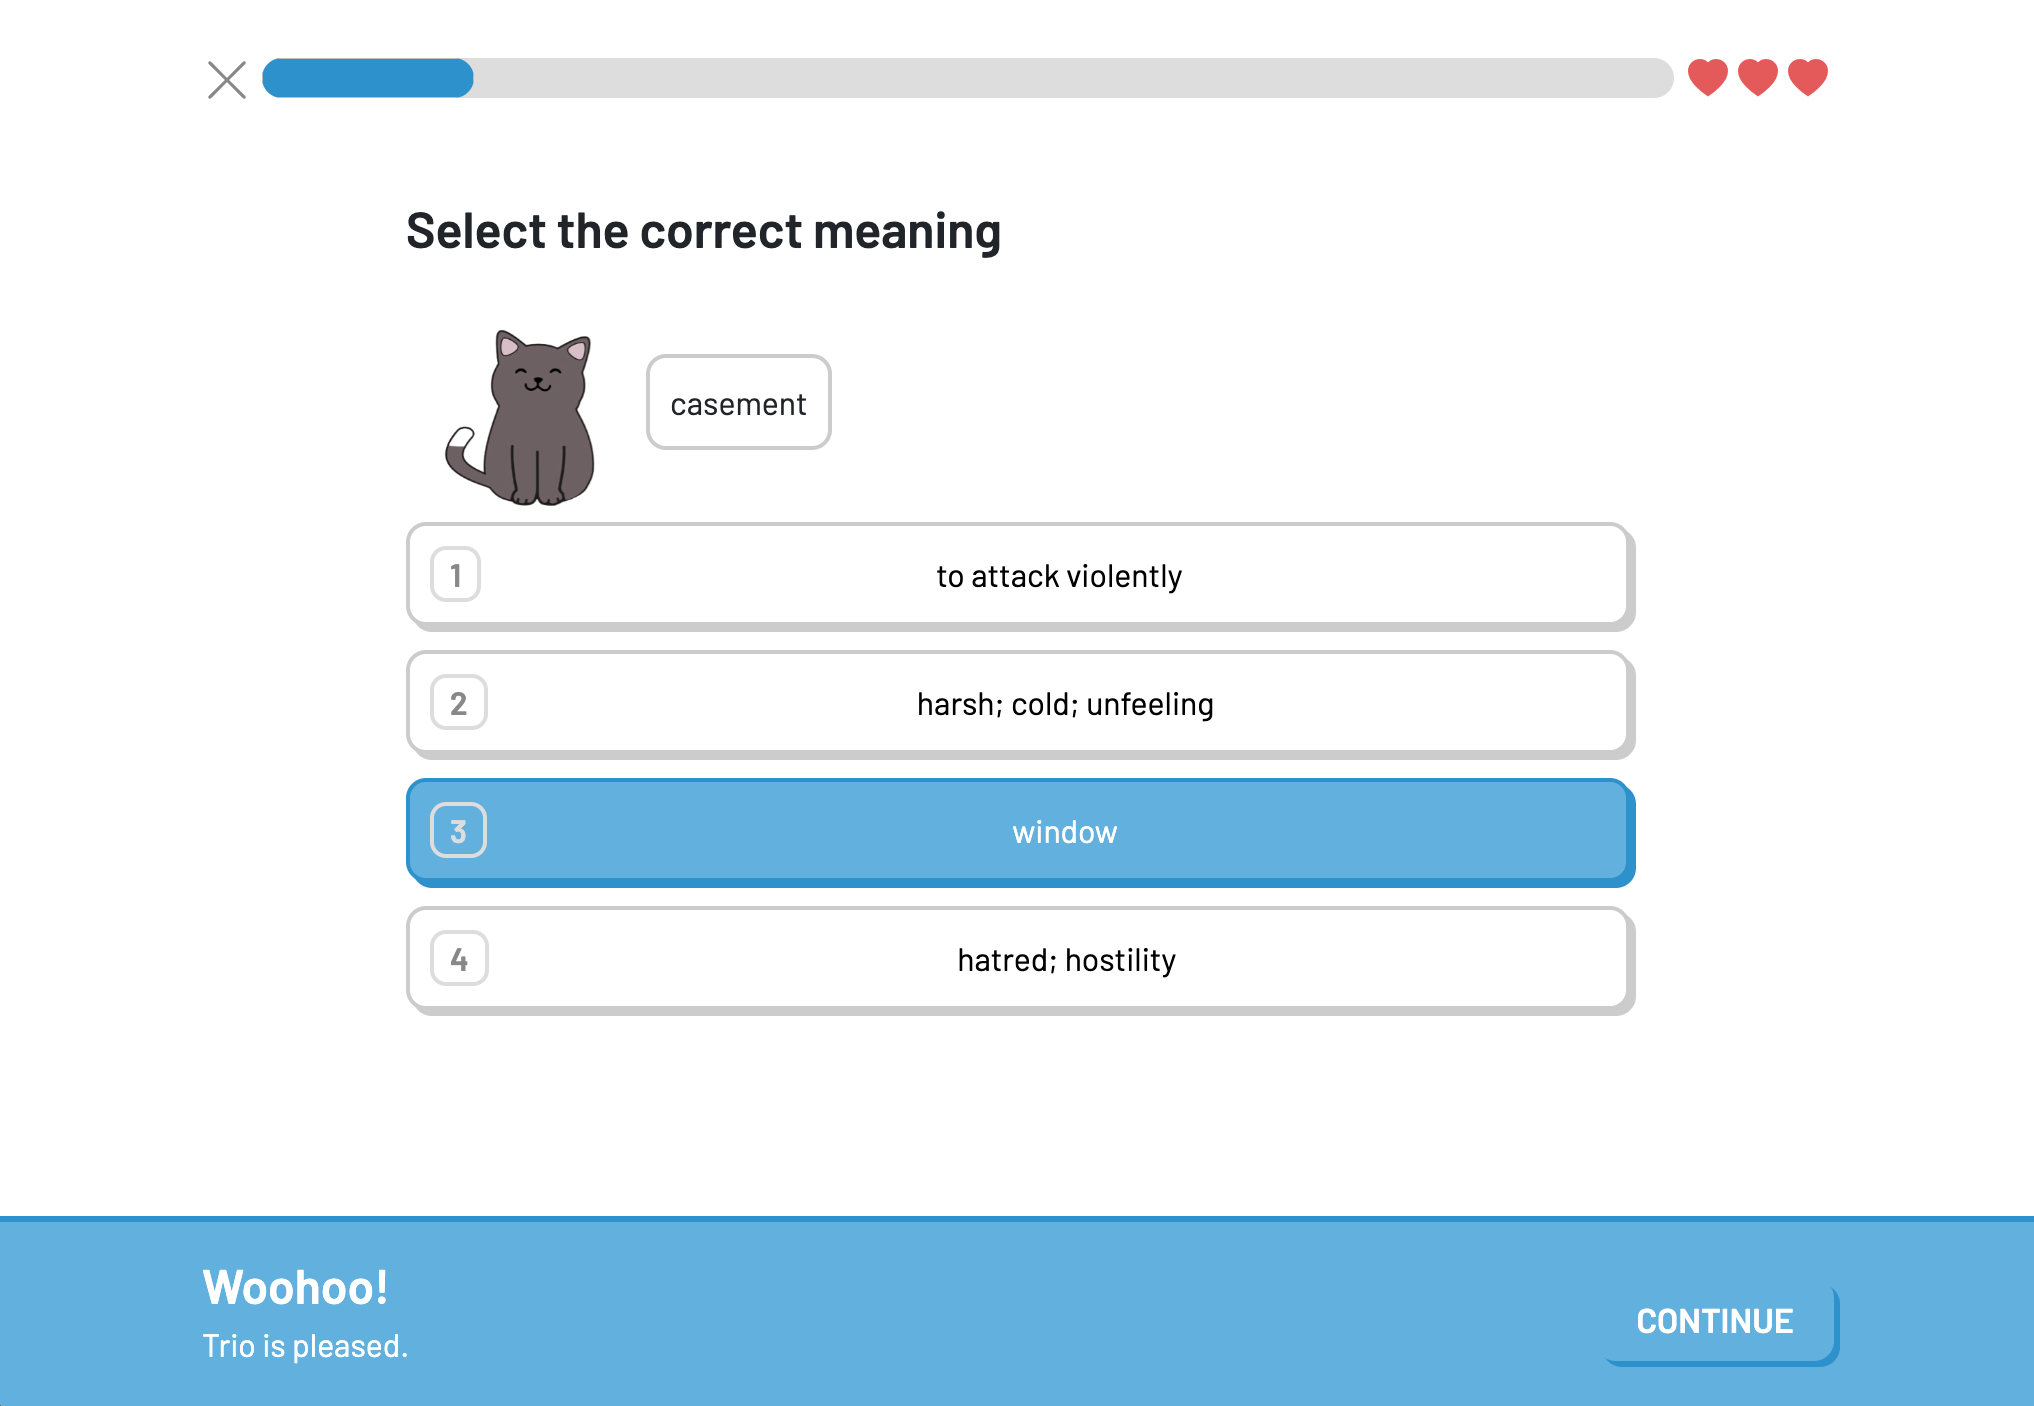
Task: Select answer "to attack violently"
Action: (x=1020, y=576)
